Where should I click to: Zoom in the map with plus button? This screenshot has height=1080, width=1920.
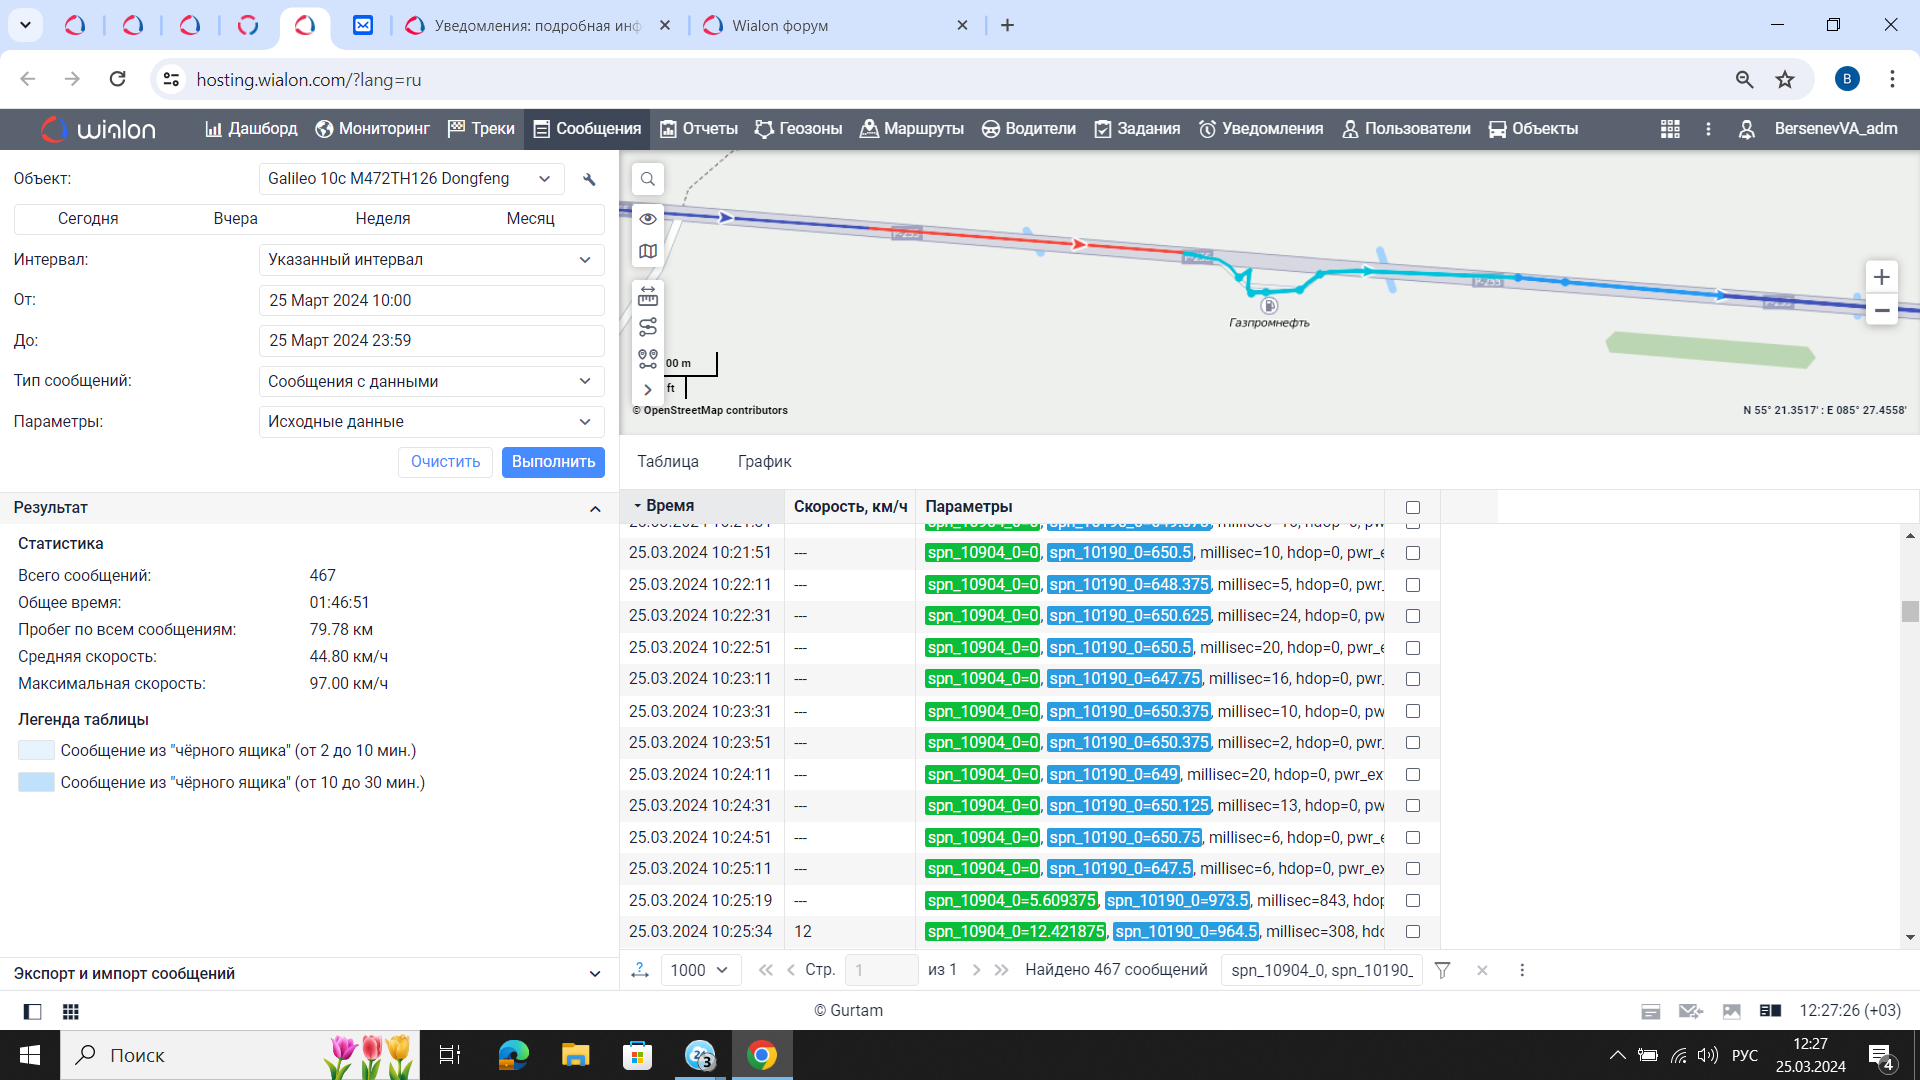click(x=1881, y=277)
